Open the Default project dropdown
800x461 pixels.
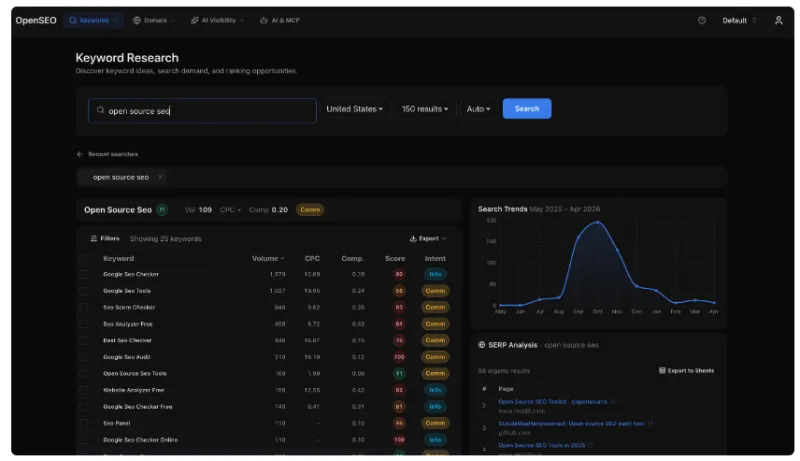pos(739,20)
